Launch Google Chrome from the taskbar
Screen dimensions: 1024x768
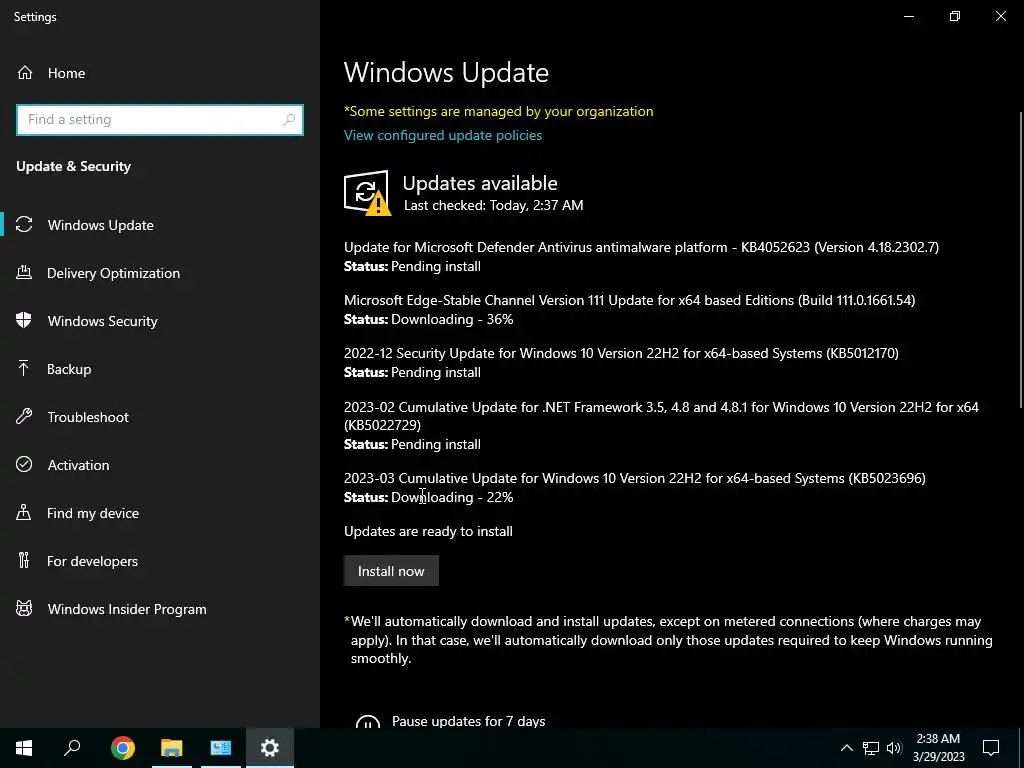coord(123,748)
